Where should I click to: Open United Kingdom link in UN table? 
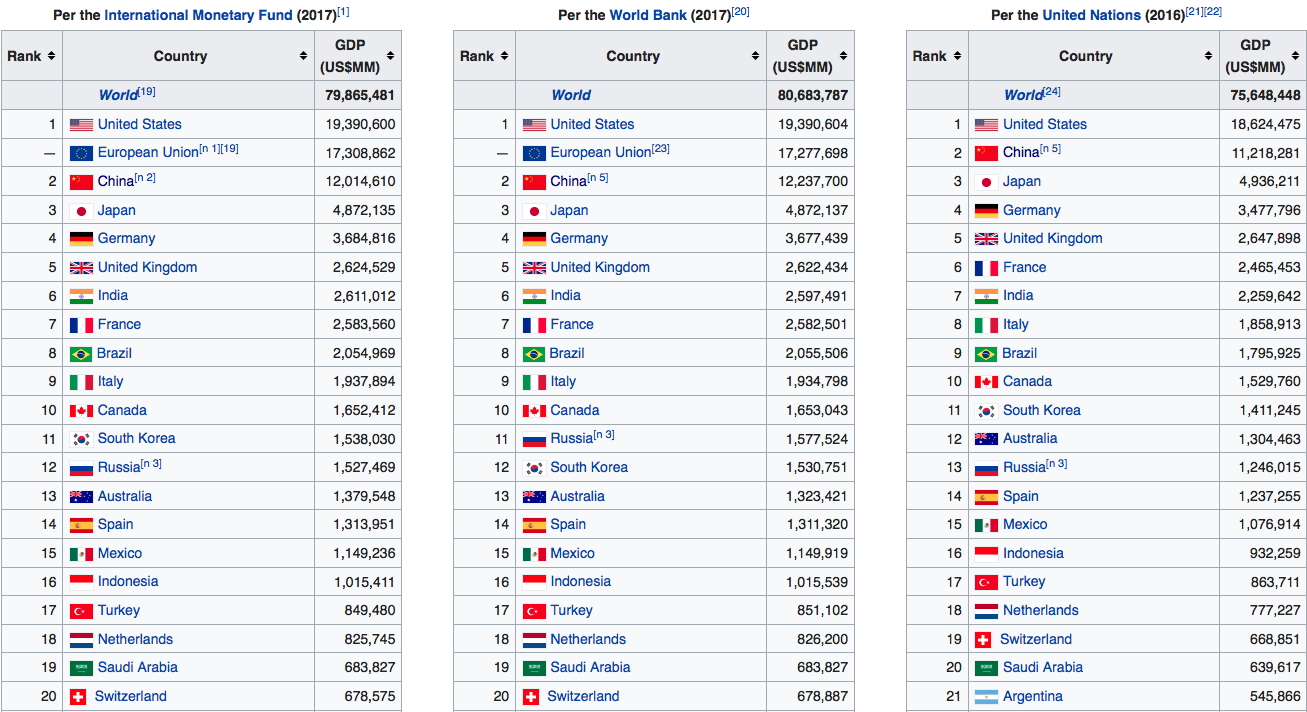coord(1053,239)
